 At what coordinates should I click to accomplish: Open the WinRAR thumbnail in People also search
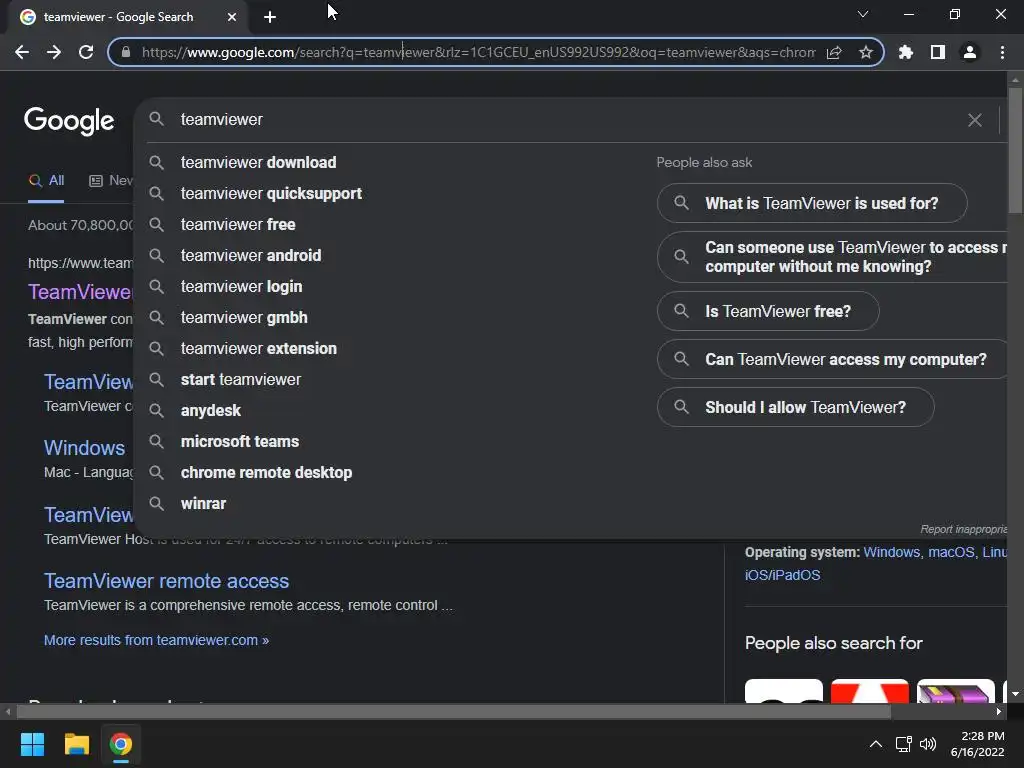click(x=955, y=691)
